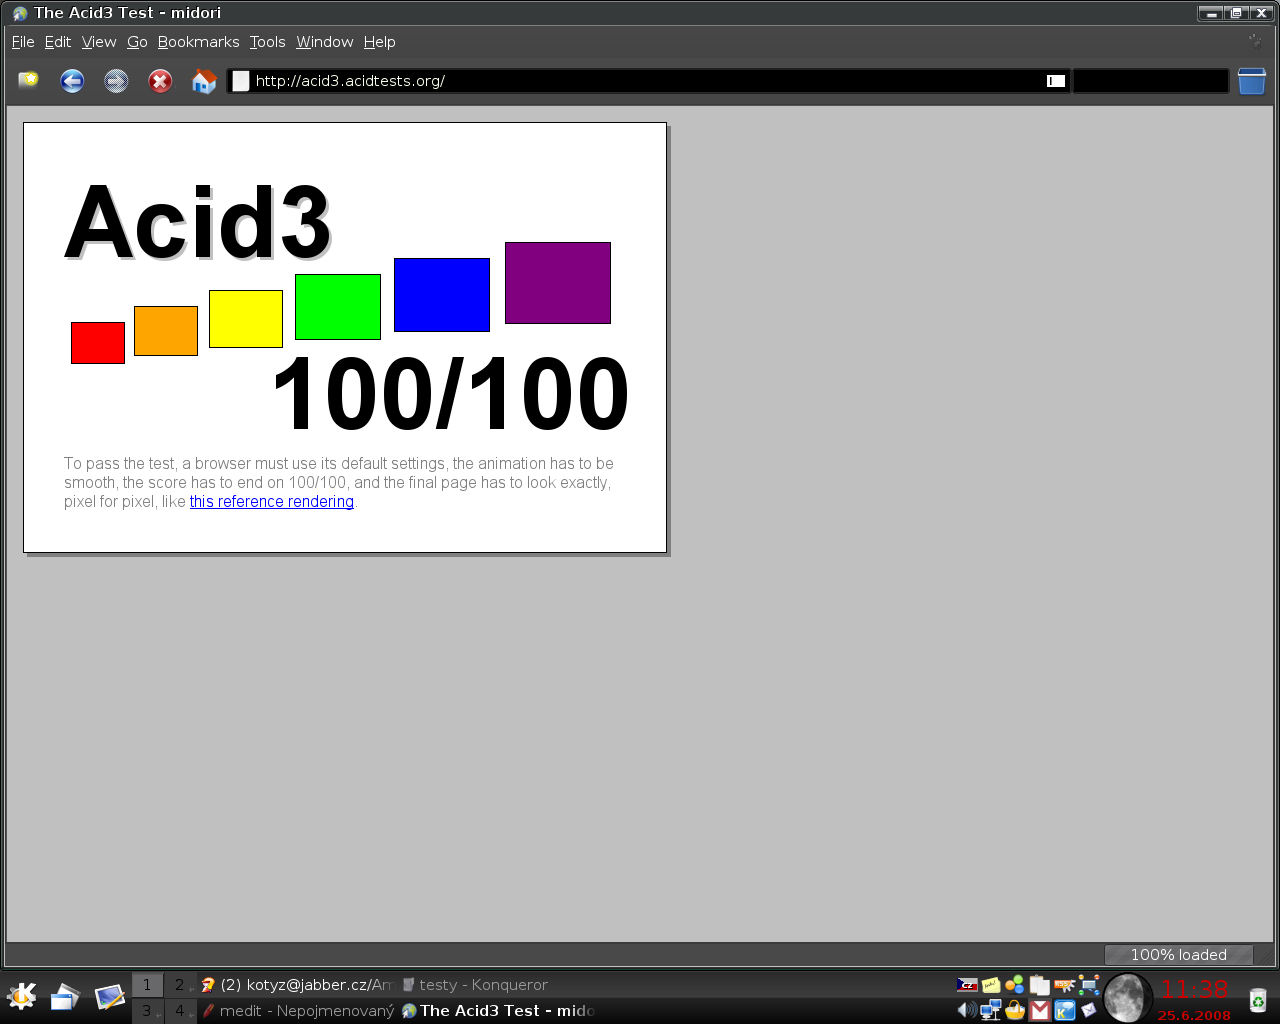Open the yellow sticky notes tray icon

tap(991, 985)
